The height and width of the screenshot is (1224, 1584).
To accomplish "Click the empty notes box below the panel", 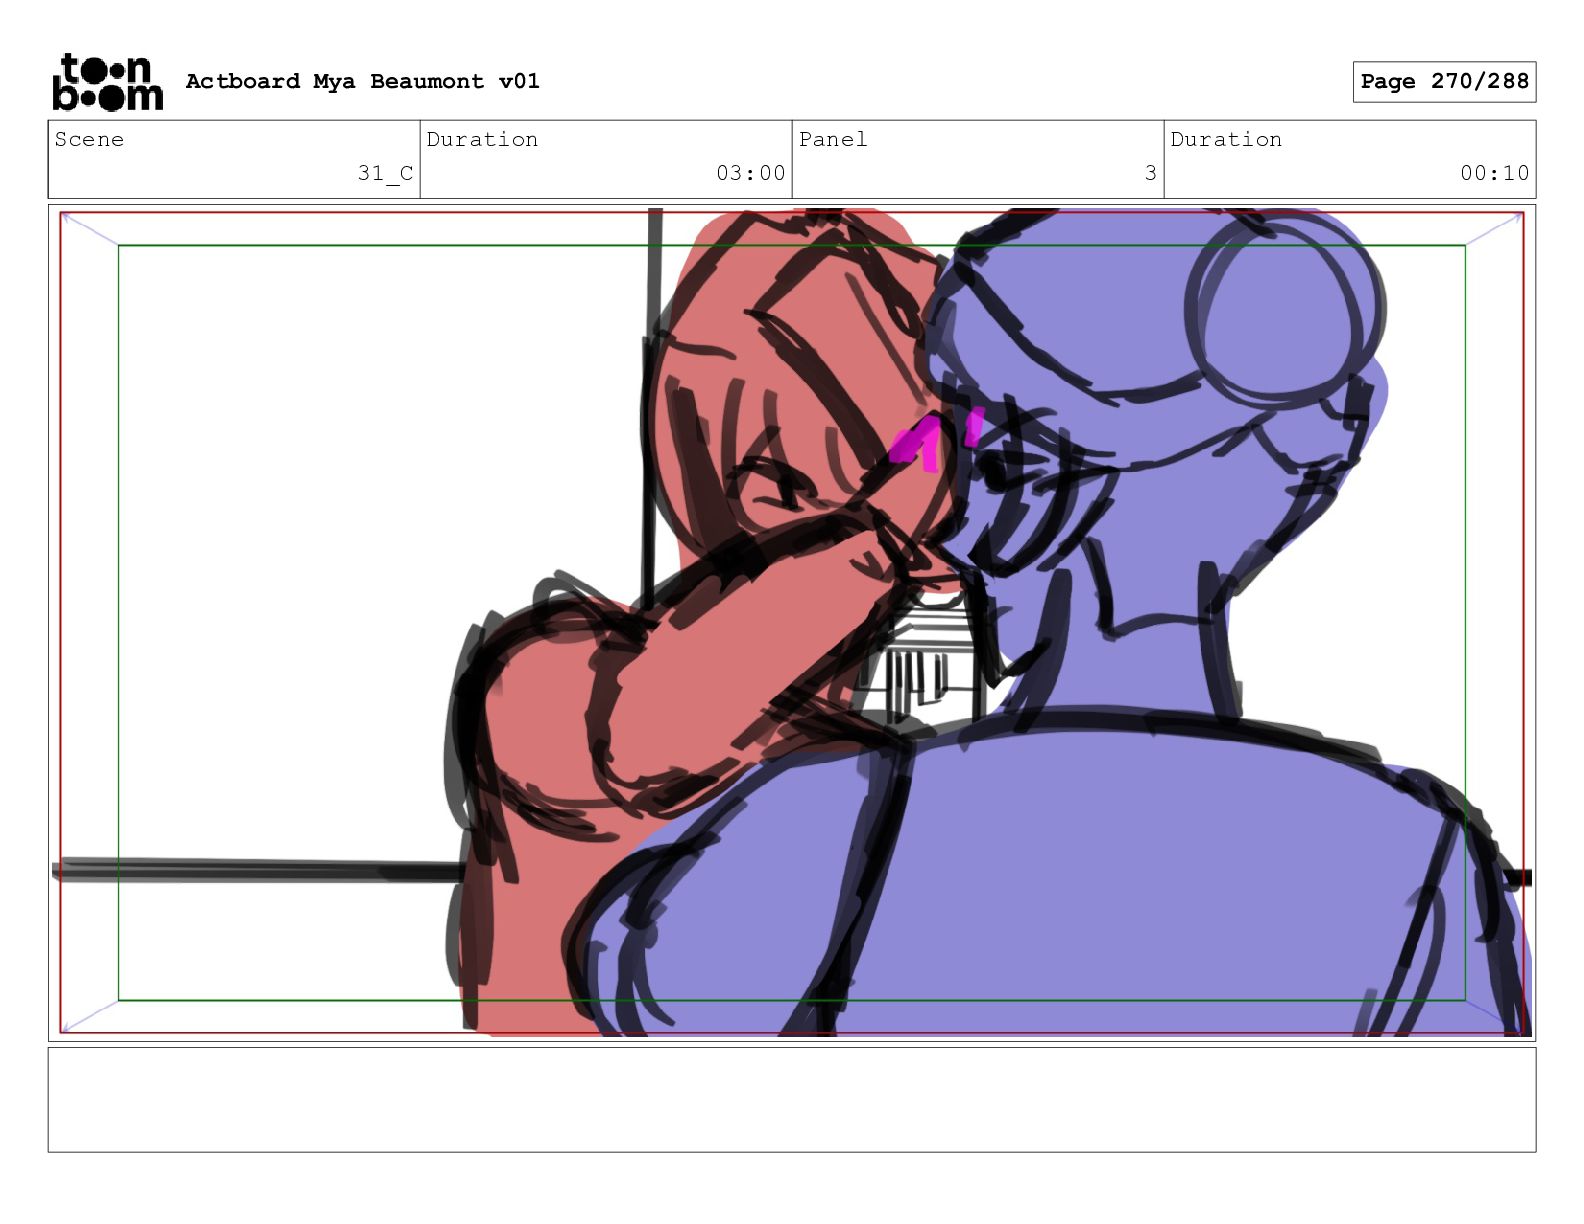I will 792,1100.
